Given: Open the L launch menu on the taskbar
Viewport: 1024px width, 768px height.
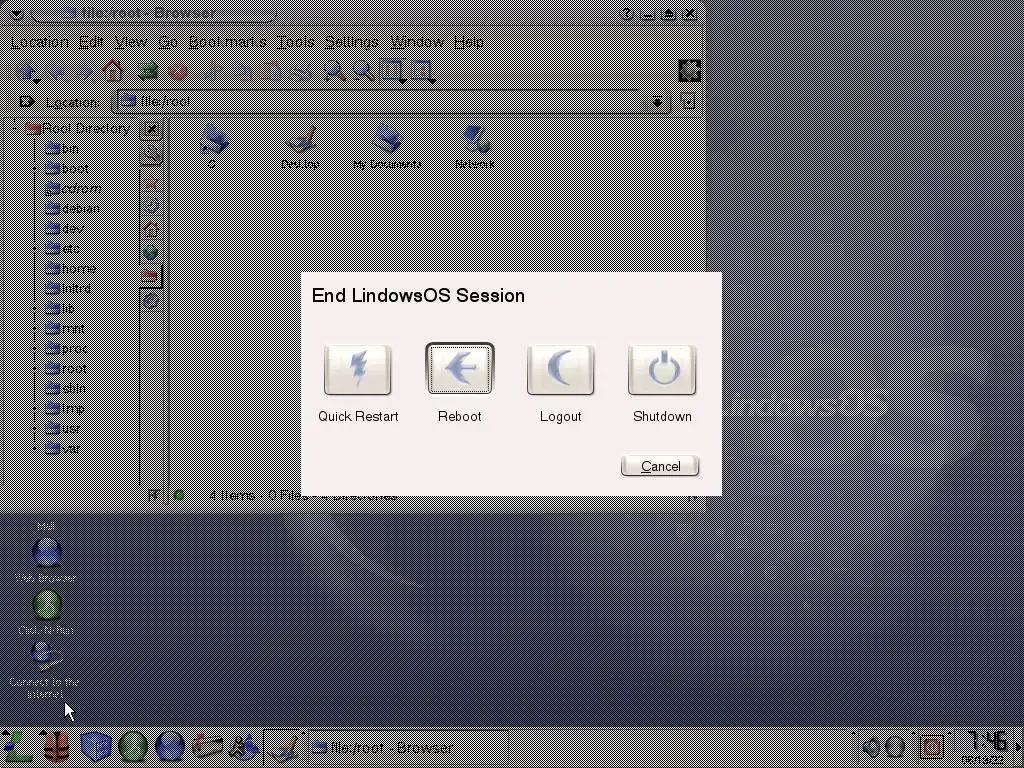Looking at the screenshot, I should coord(20,746).
